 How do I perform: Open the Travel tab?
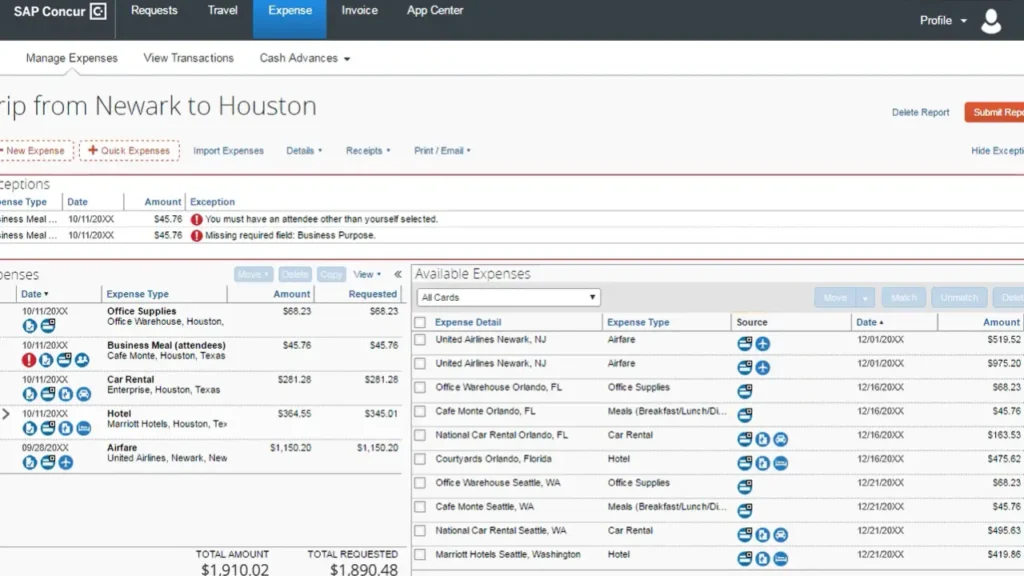(223, 10)
